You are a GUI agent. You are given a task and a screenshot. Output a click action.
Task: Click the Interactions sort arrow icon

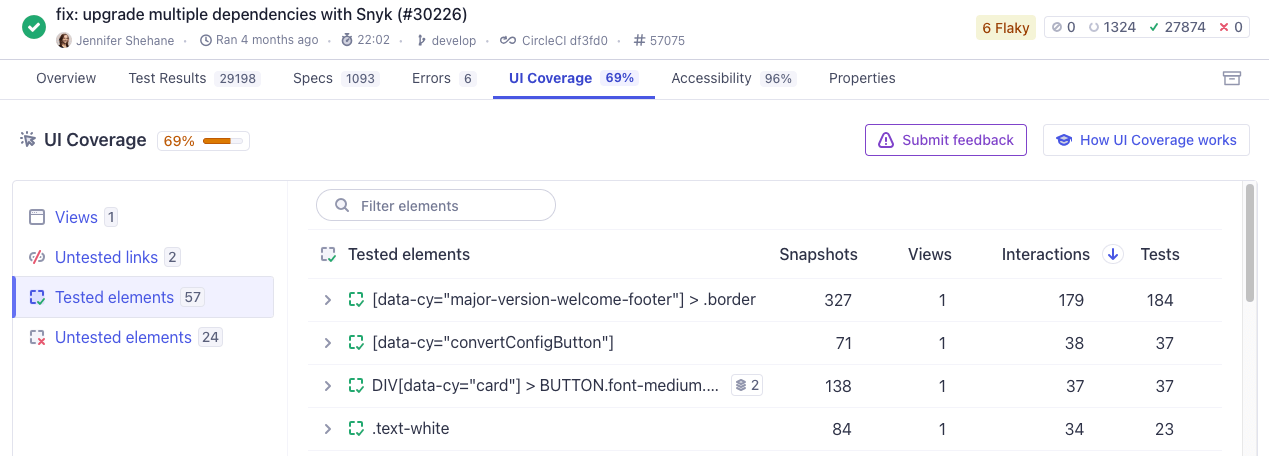[1112, 255]
